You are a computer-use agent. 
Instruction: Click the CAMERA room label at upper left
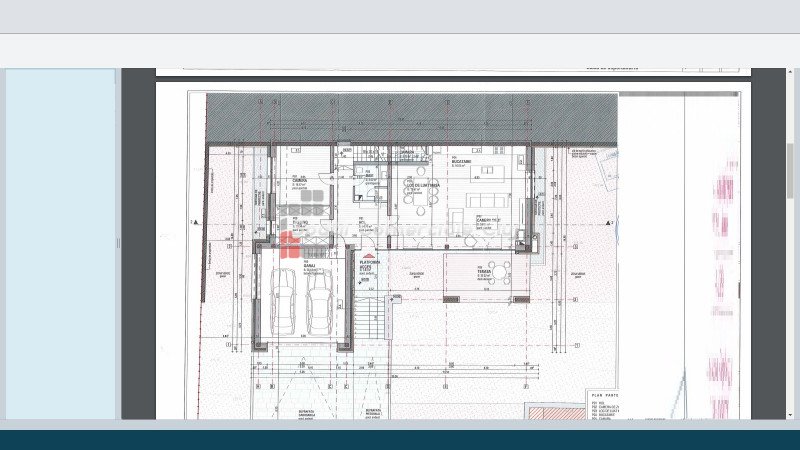pyautogui.click(x=299, y=182)
